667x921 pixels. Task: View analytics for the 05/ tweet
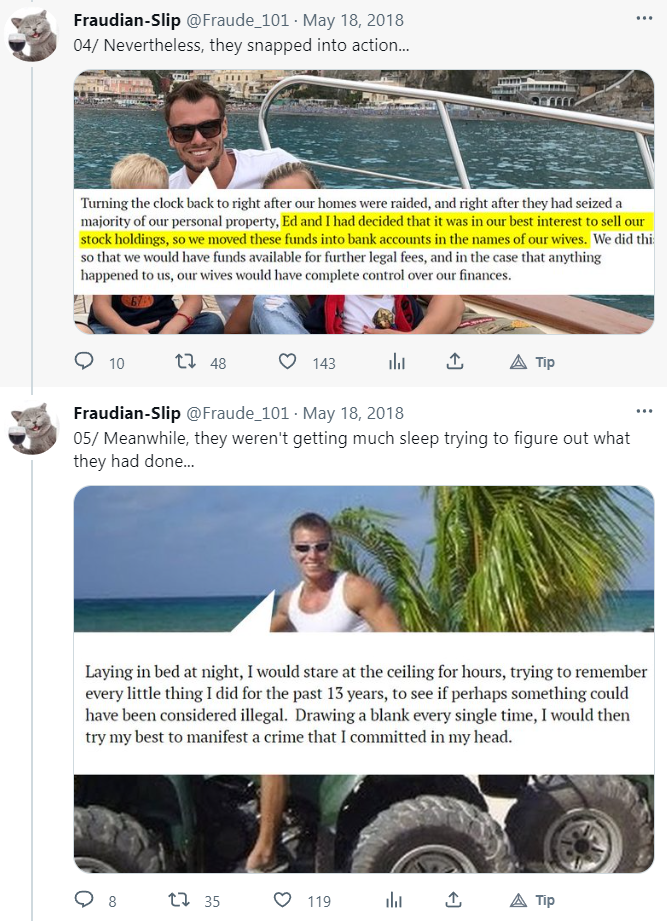(396, 900)
